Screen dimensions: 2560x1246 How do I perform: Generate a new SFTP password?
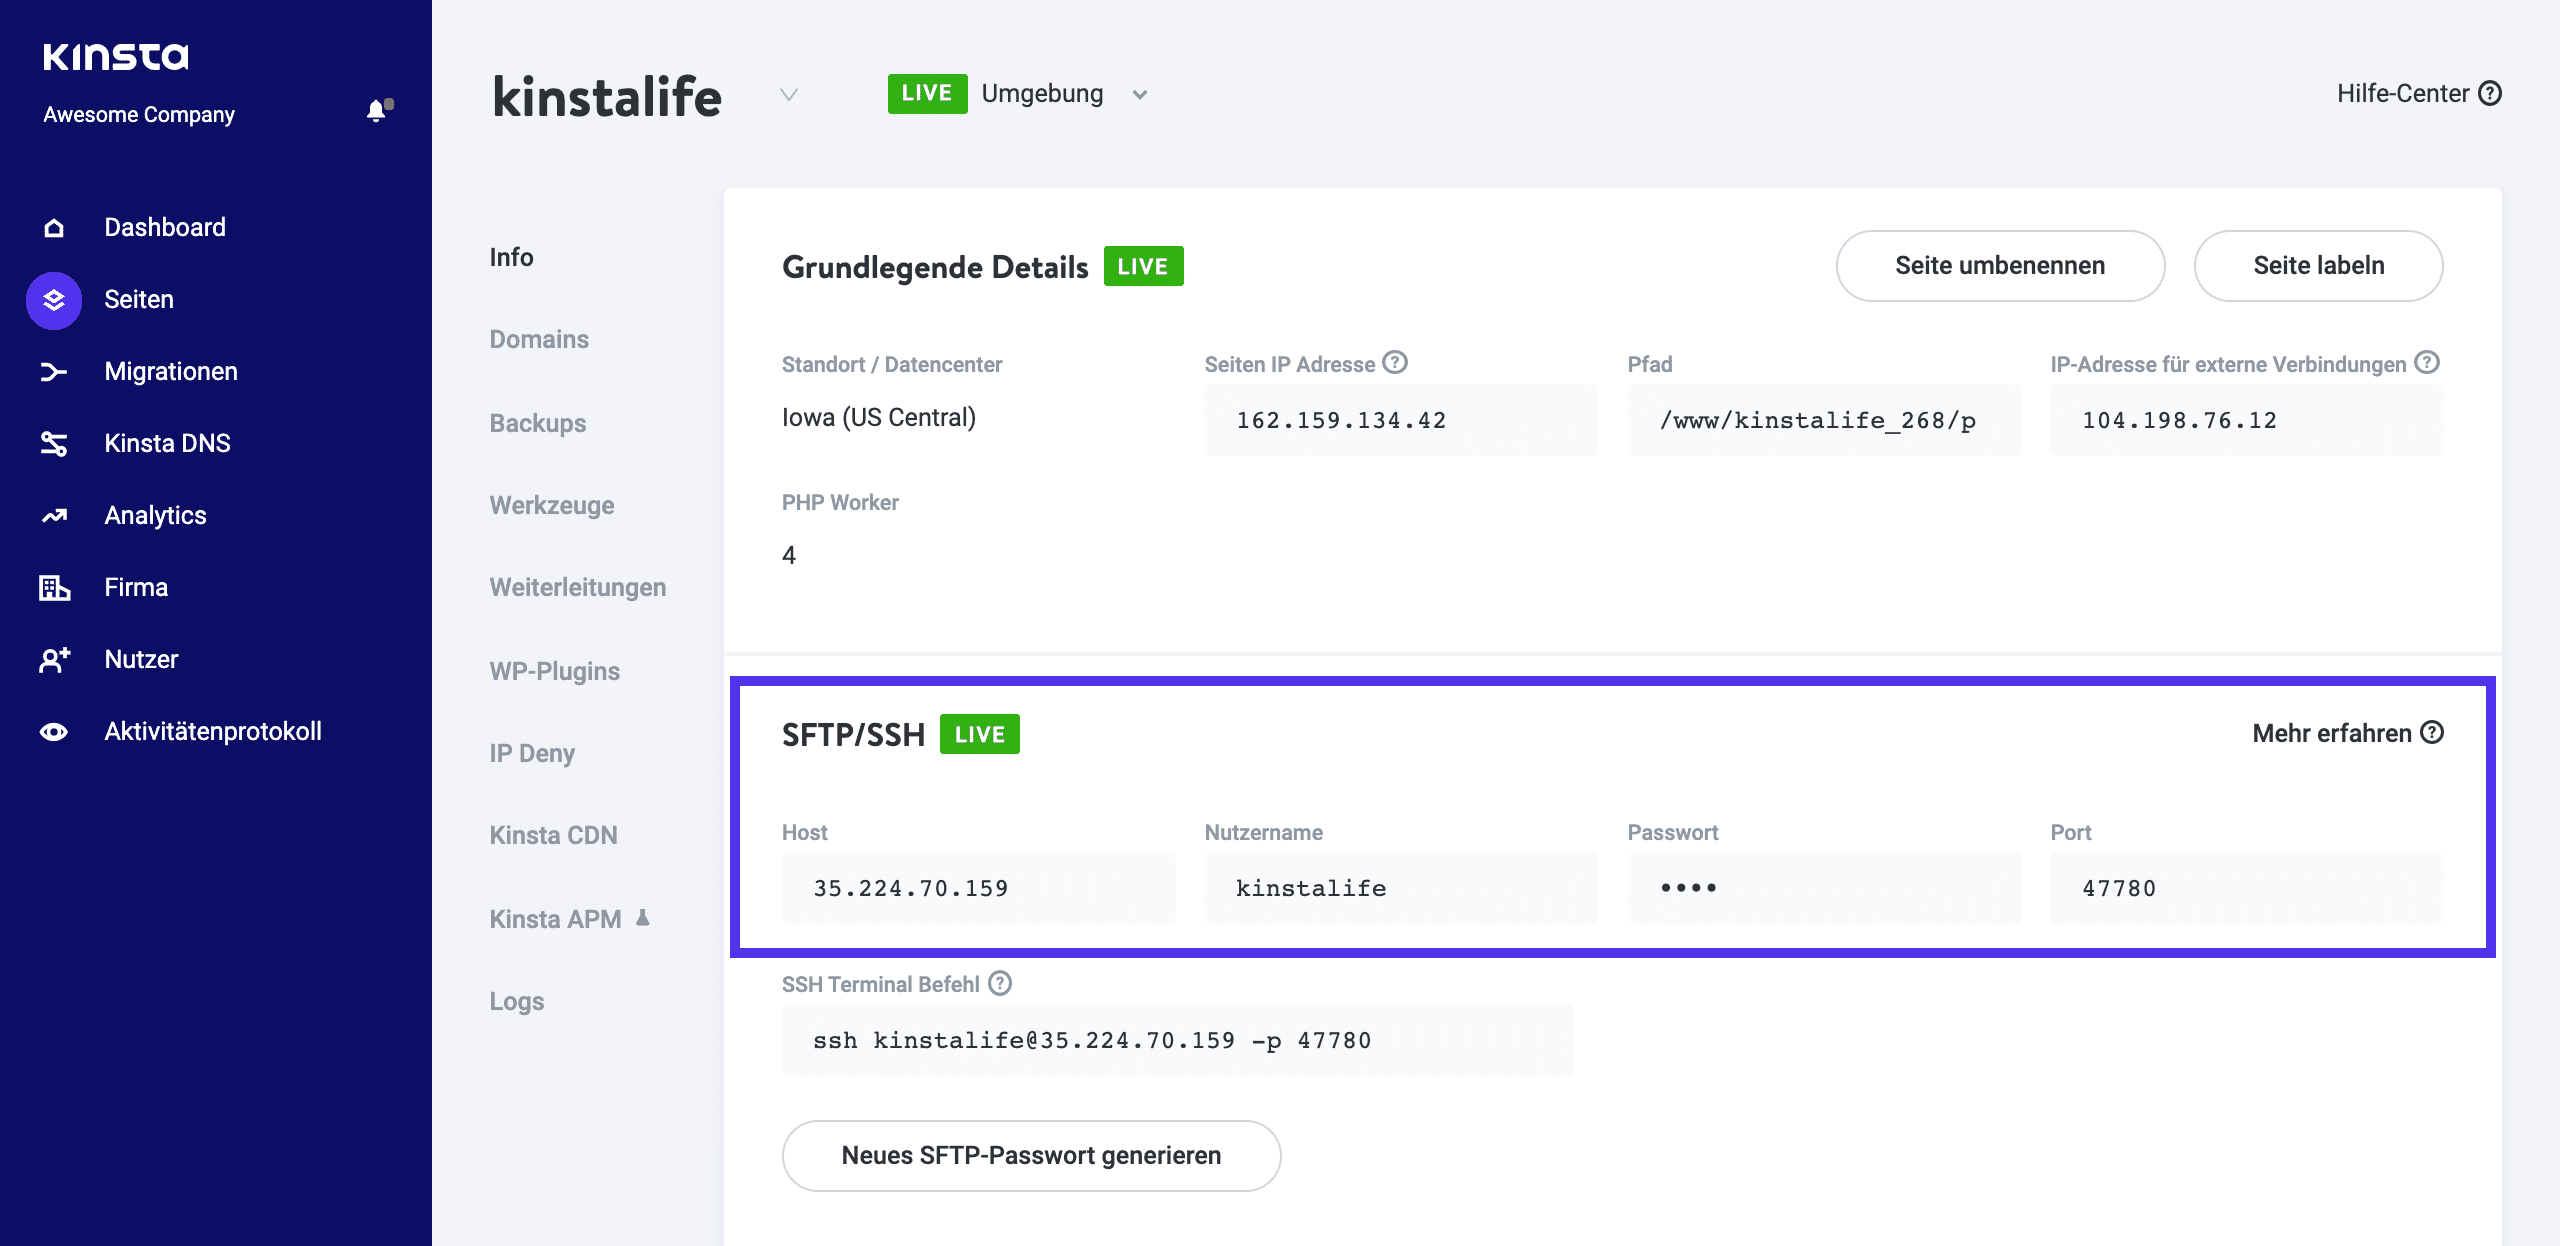1031,1155
